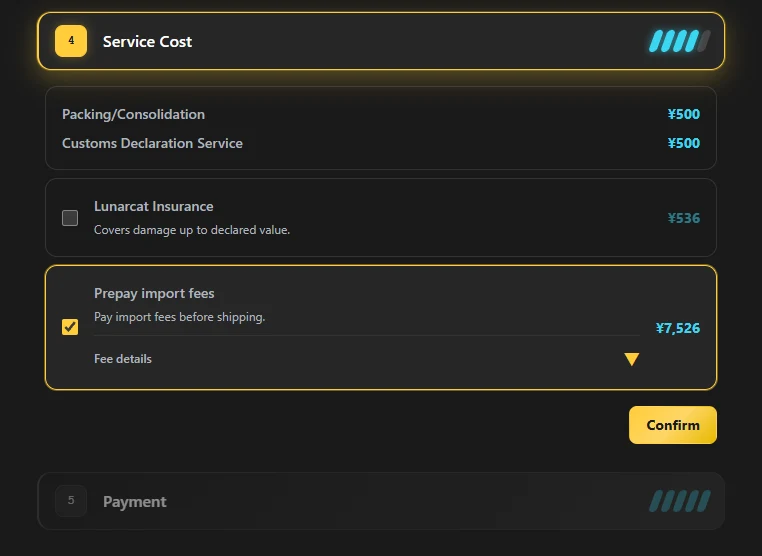762x556 pixels.
Task: Click 'Covers damage up to declared value.' text
Action: point(192,230)
